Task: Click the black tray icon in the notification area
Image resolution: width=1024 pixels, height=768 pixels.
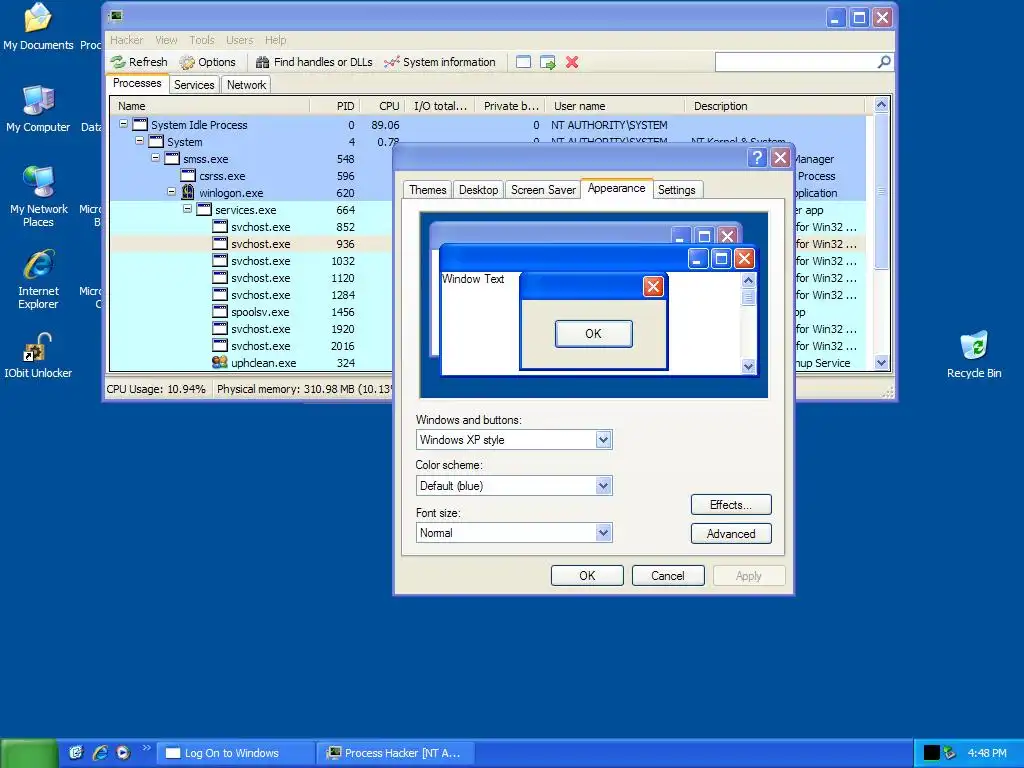Action: (x=931, y=753)
